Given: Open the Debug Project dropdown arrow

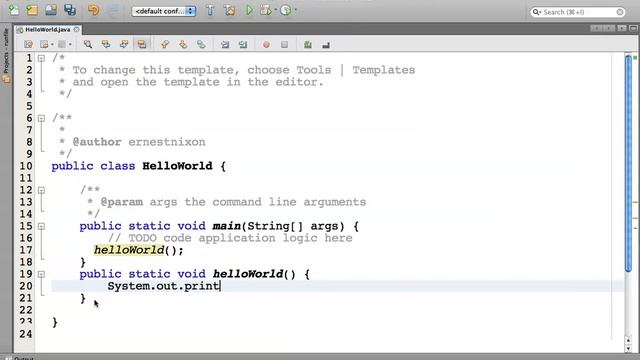Looking at the screenshot, I should coord(276,10).
